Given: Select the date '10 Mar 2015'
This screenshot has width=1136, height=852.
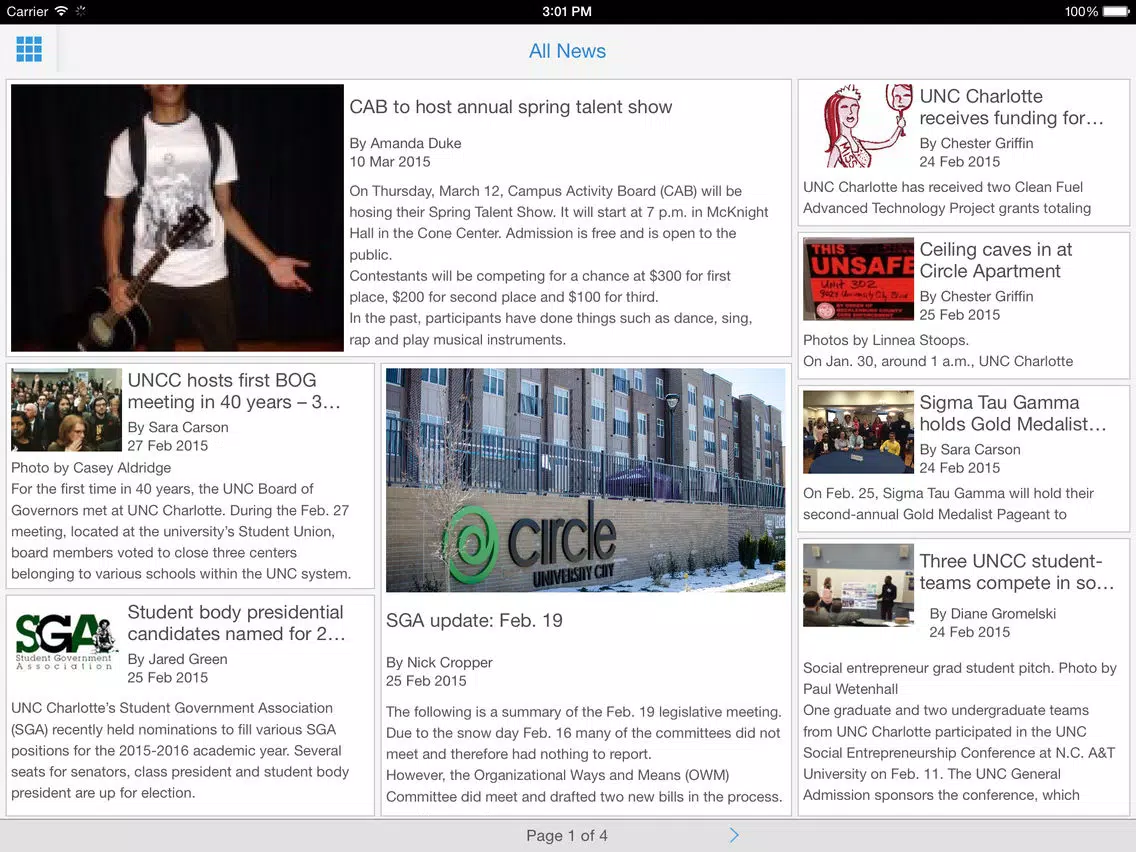Looking at the screenshot, I should pos(390,162).
